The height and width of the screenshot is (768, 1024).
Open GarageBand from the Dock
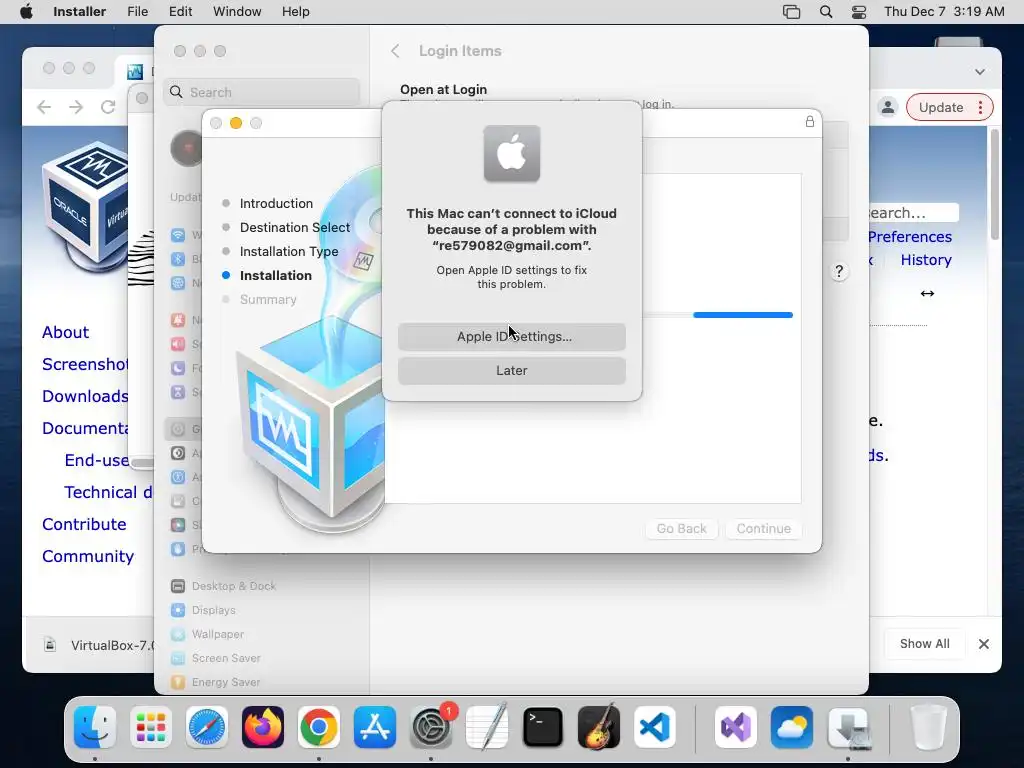coord(599,727)
